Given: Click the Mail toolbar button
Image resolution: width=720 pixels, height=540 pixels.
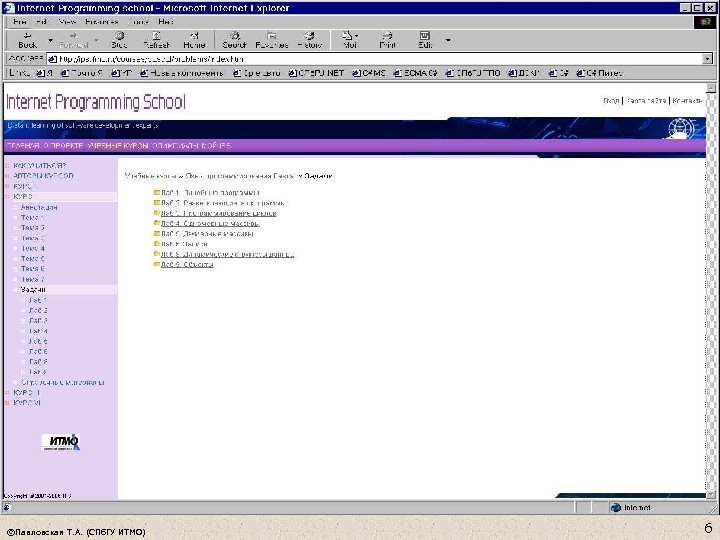Looking at the screenshot, I should pos(350,40).
